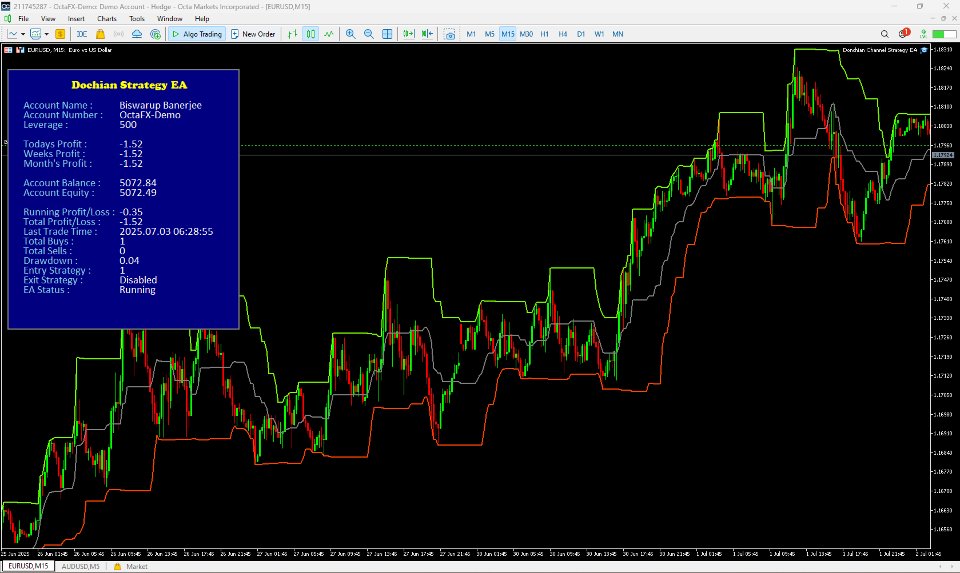Click the candle icon next to EURUSD,M15 title
The width and height of the screenshot is (960, 573).
coord(20,50)
